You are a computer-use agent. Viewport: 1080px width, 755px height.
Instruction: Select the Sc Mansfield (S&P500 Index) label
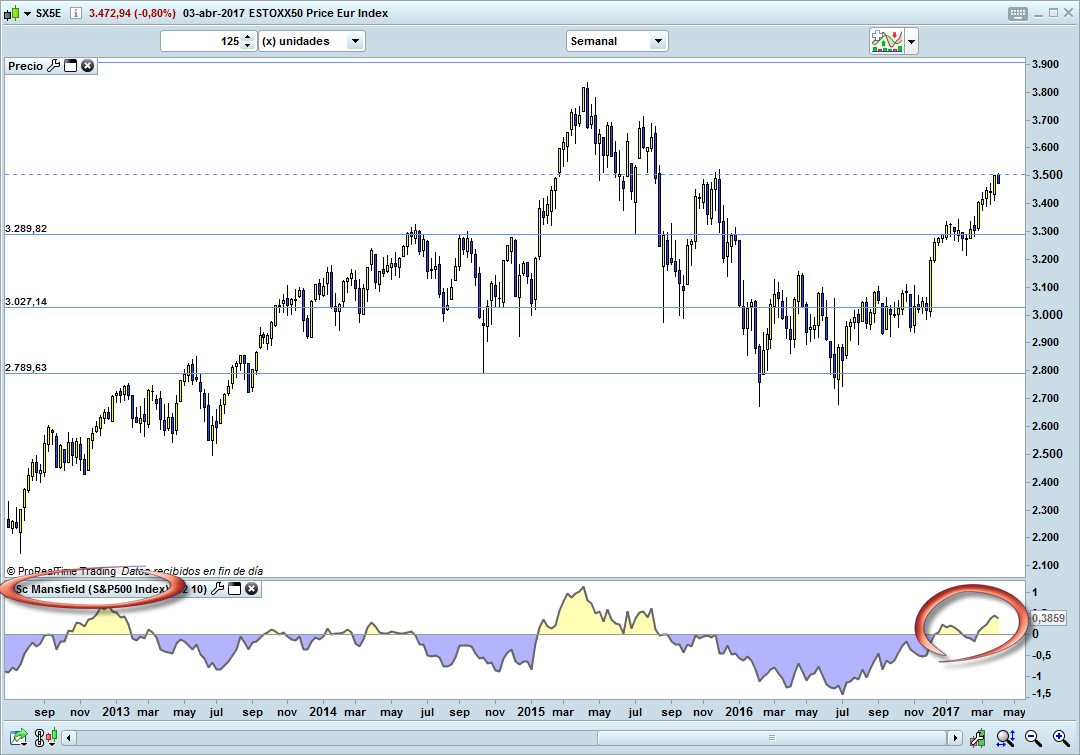(x=92, y=589)
